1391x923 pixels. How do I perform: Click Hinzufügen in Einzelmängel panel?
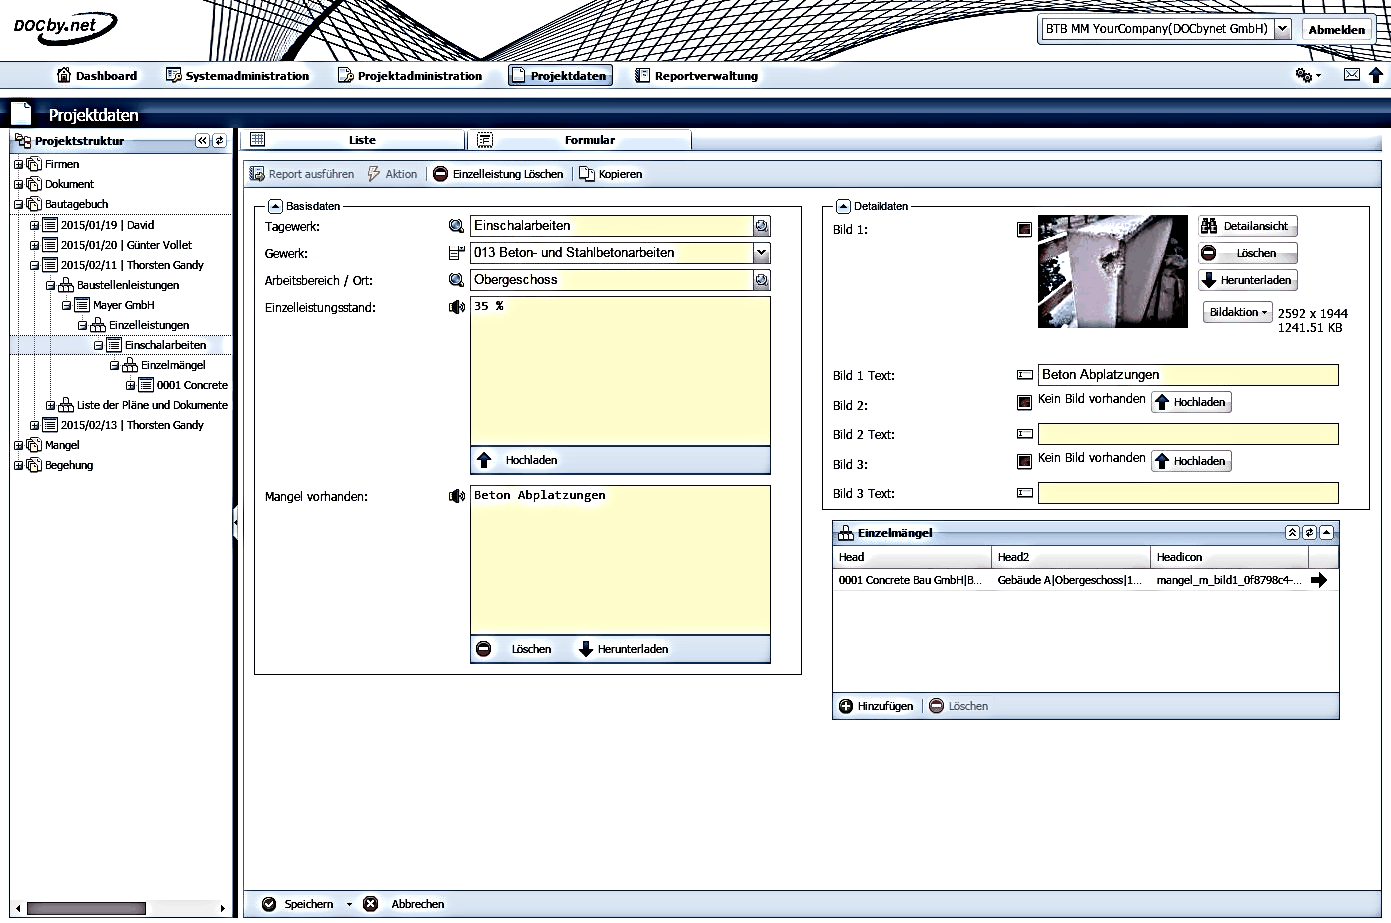click(876, 706)
